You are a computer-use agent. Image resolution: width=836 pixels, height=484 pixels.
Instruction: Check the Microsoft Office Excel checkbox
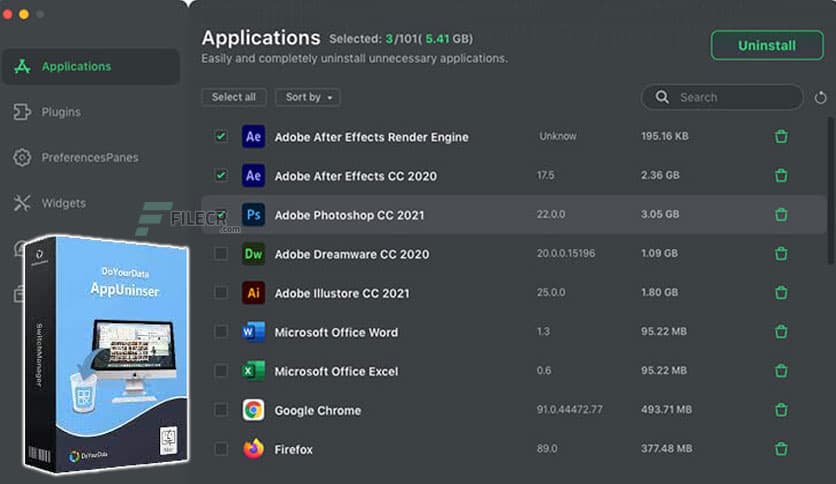[221, 370]
